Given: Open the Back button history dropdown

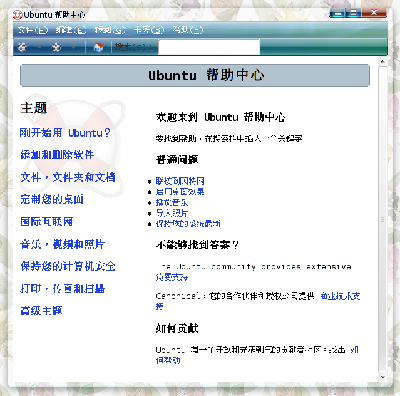Looking at the screenshot, I should coord(39,48).
